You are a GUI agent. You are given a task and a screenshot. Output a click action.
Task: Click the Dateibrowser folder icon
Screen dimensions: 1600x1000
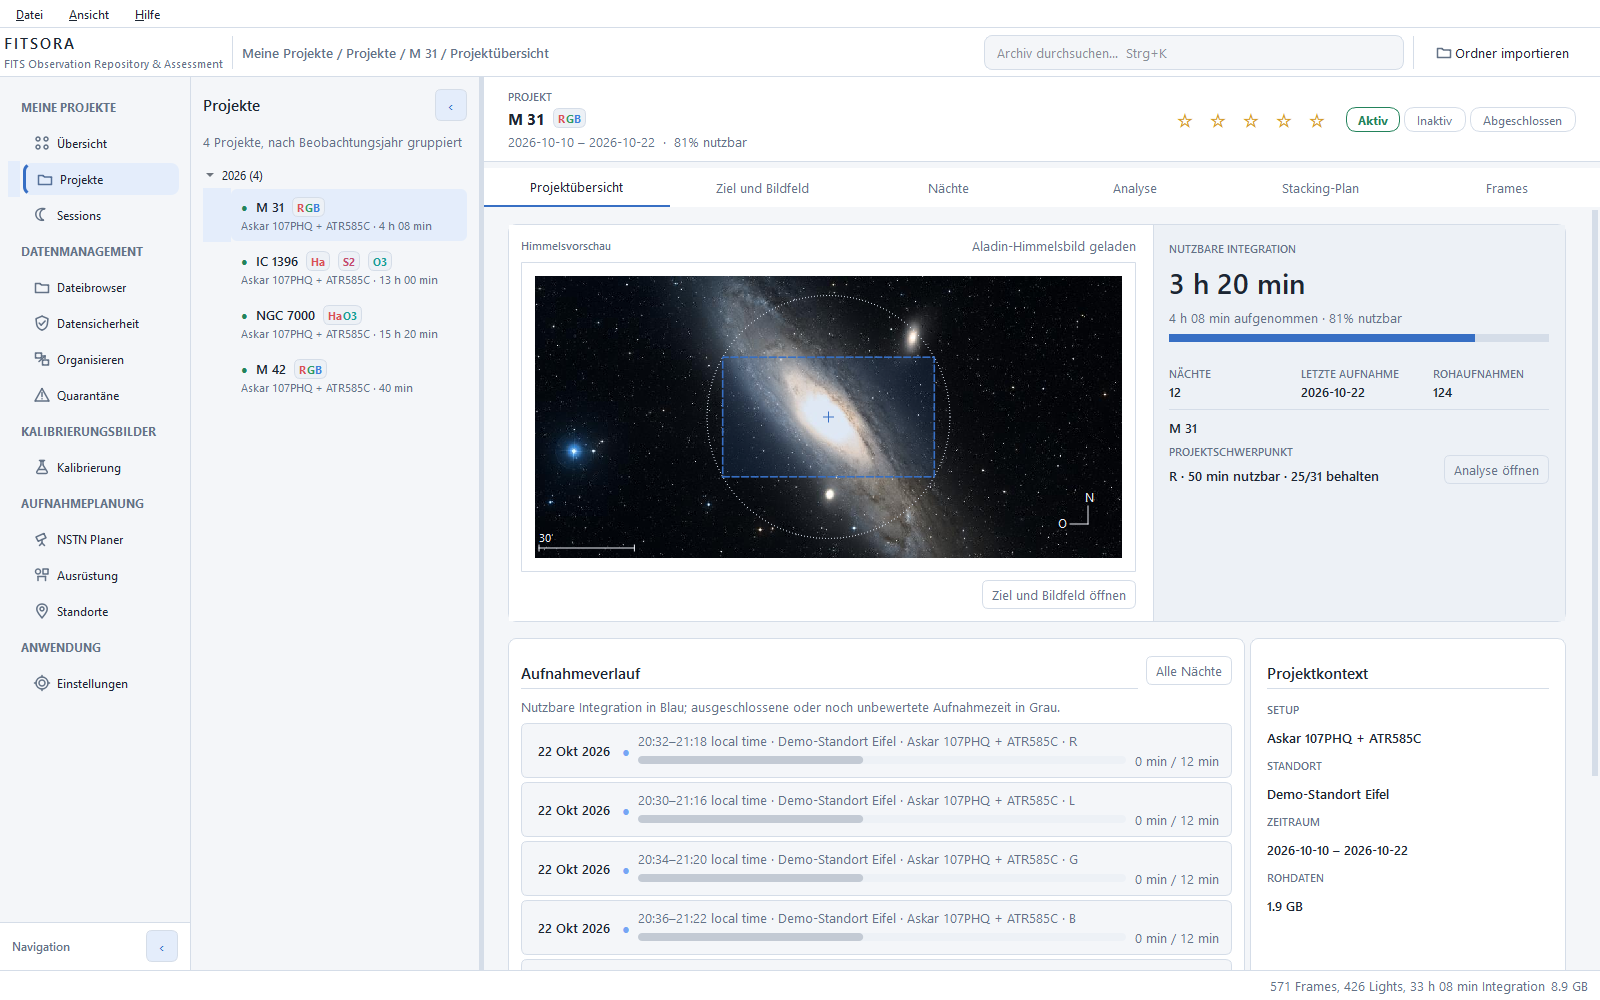tap(42, 288)
